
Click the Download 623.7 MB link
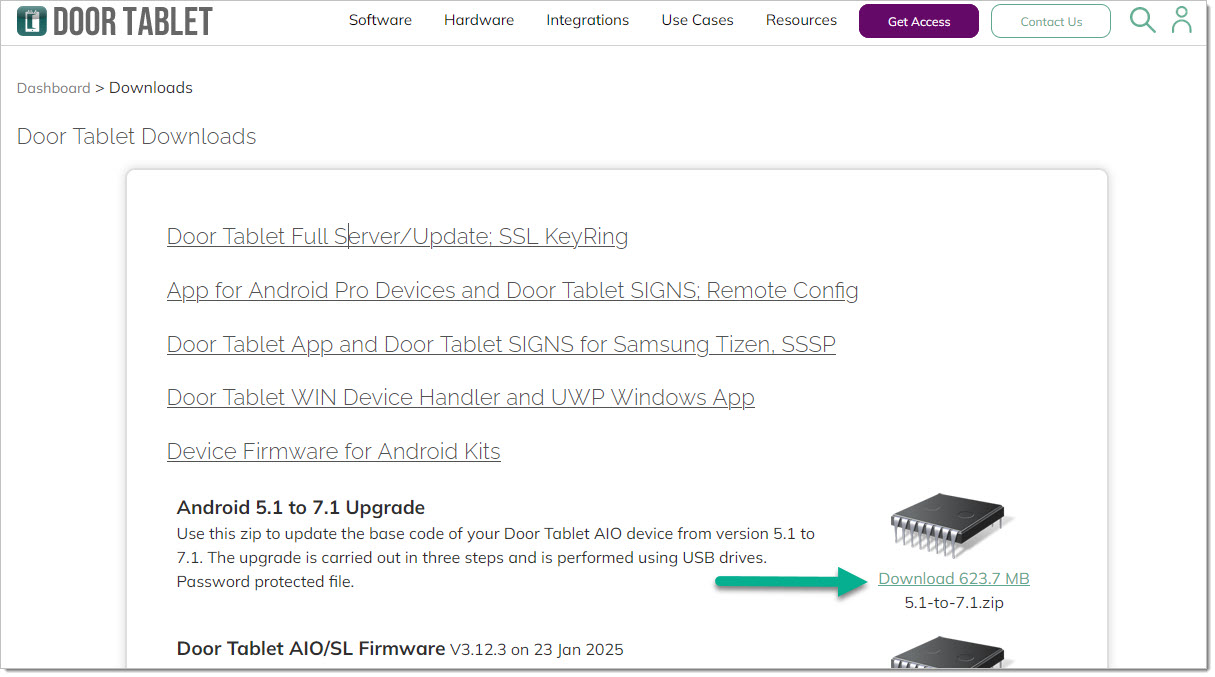[953, 579]
